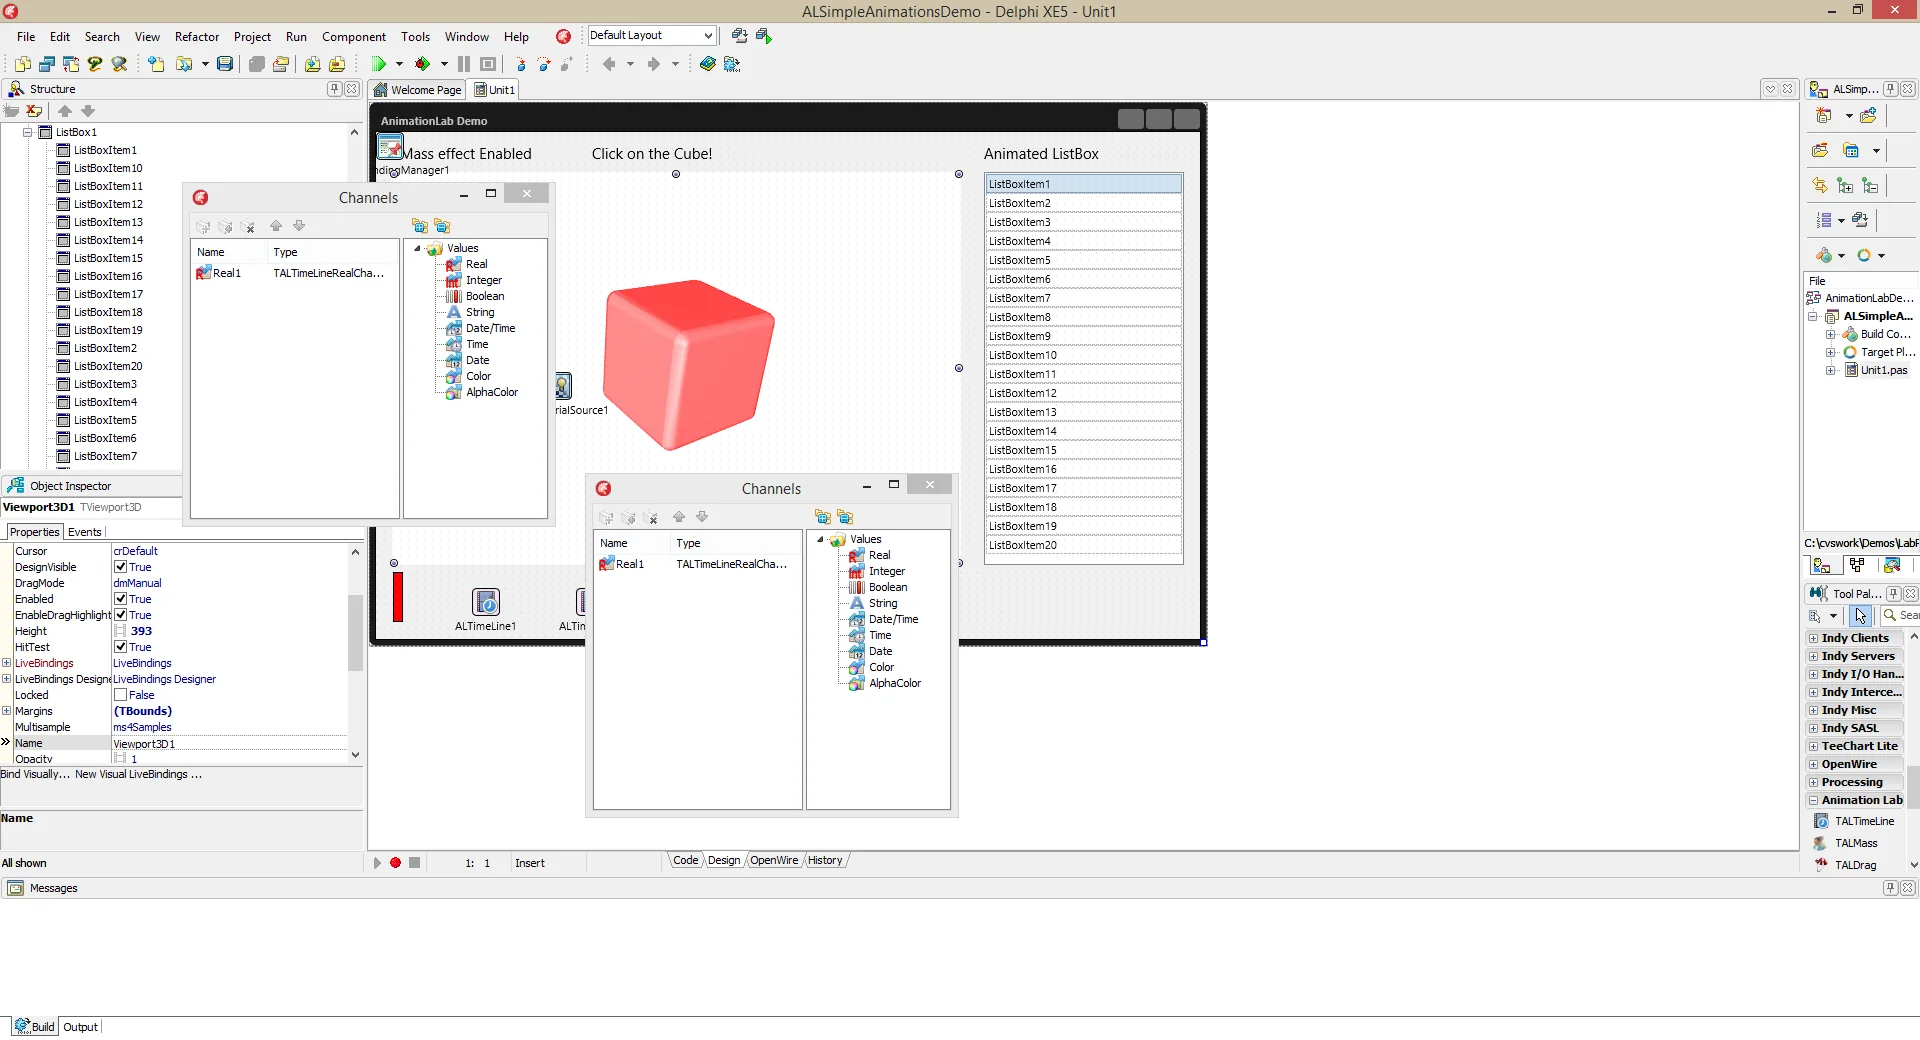Click the Save disk icon in toolbar
Screen dimensions: 1920x1040
[x=225, y=64]
